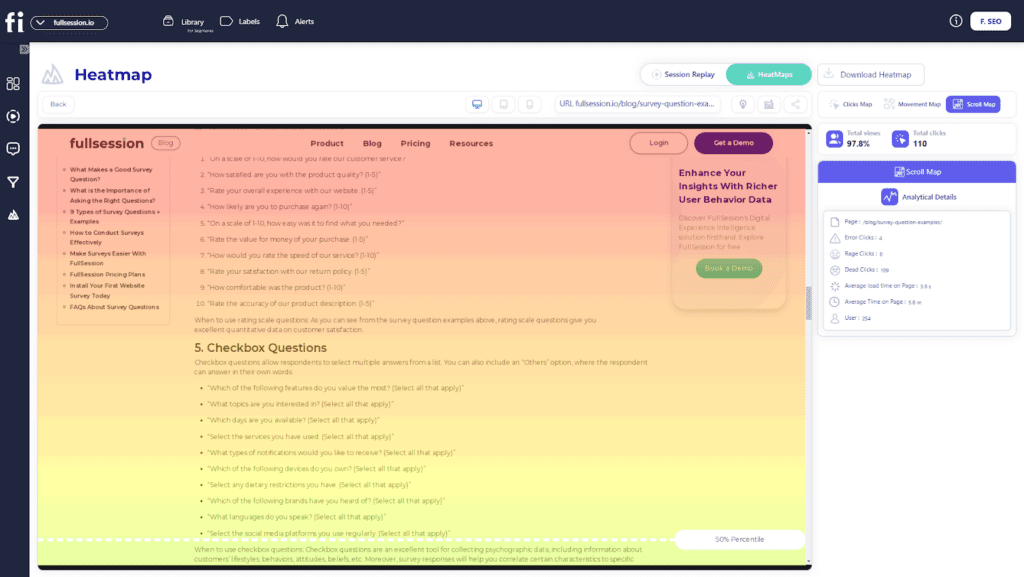Open the fullsession.io site dropdown
The image size is (1024, 577).
[69, 22]
